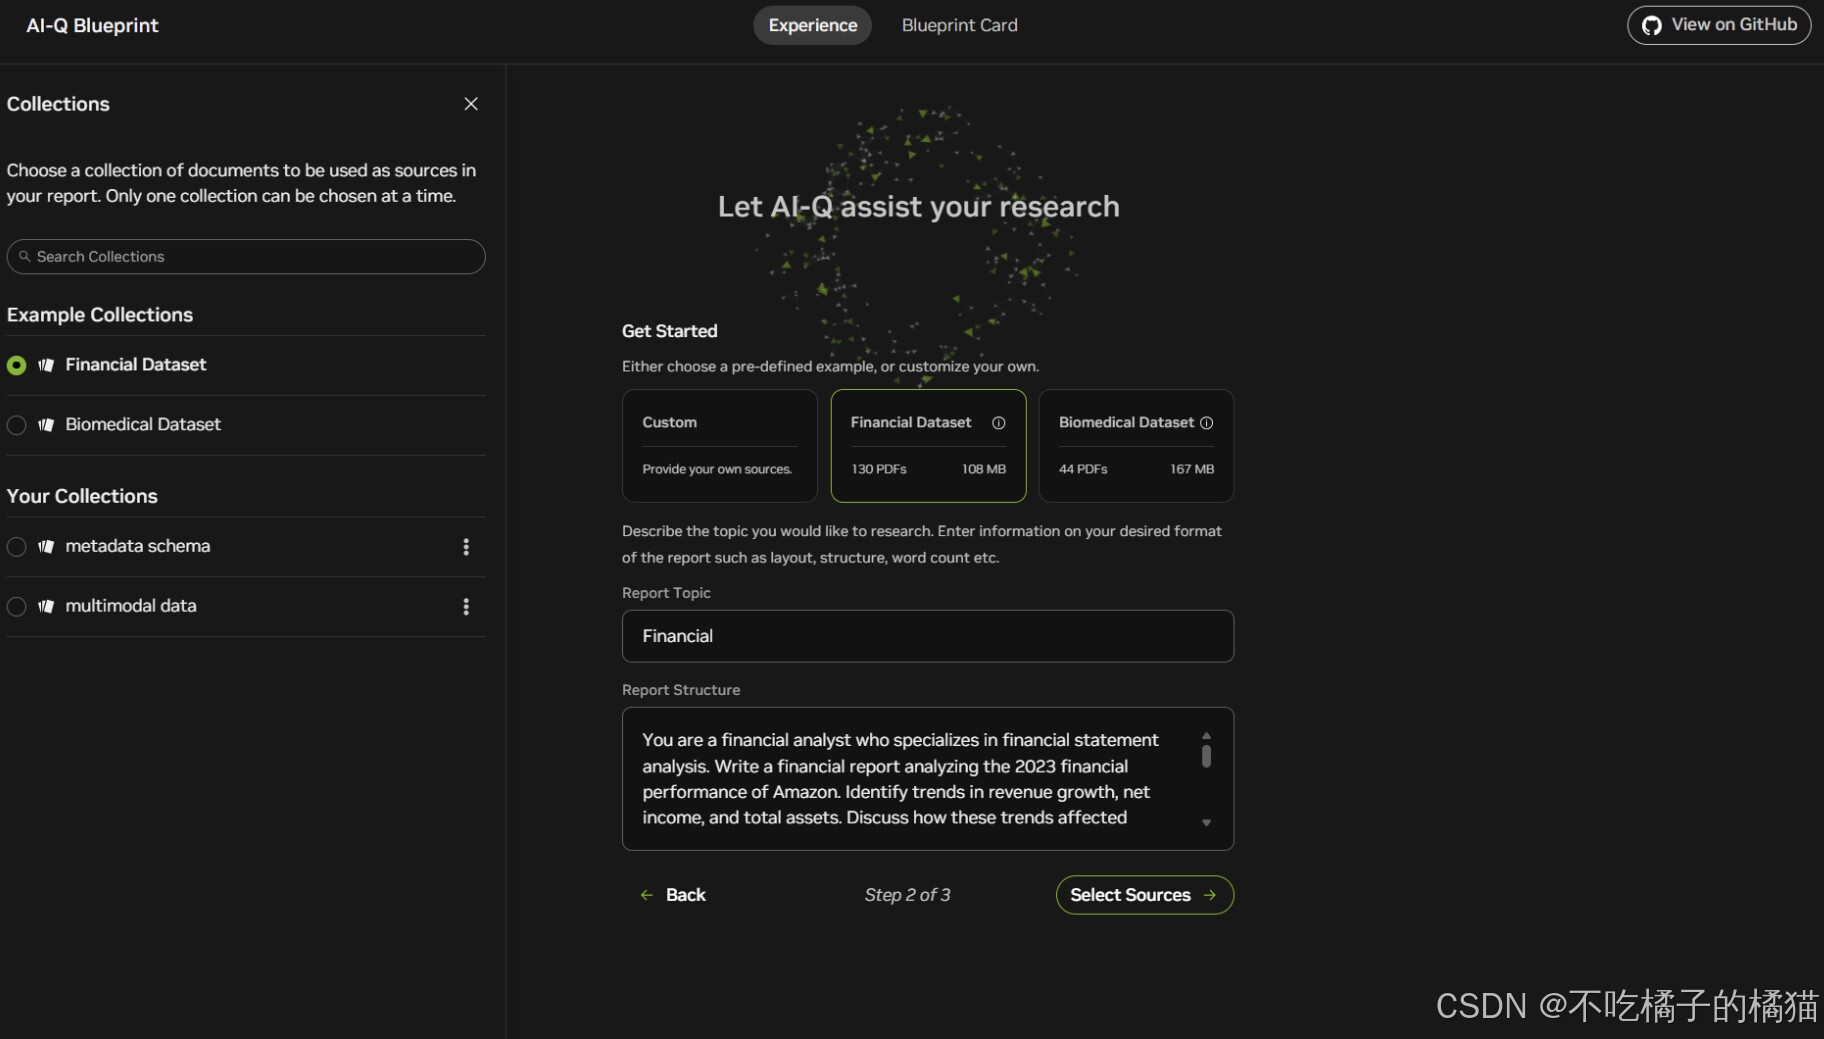The height and width of the screenshot is (1039, 1824).
Task: Open View on GitHub link
Action: [x=1719, y=25]
